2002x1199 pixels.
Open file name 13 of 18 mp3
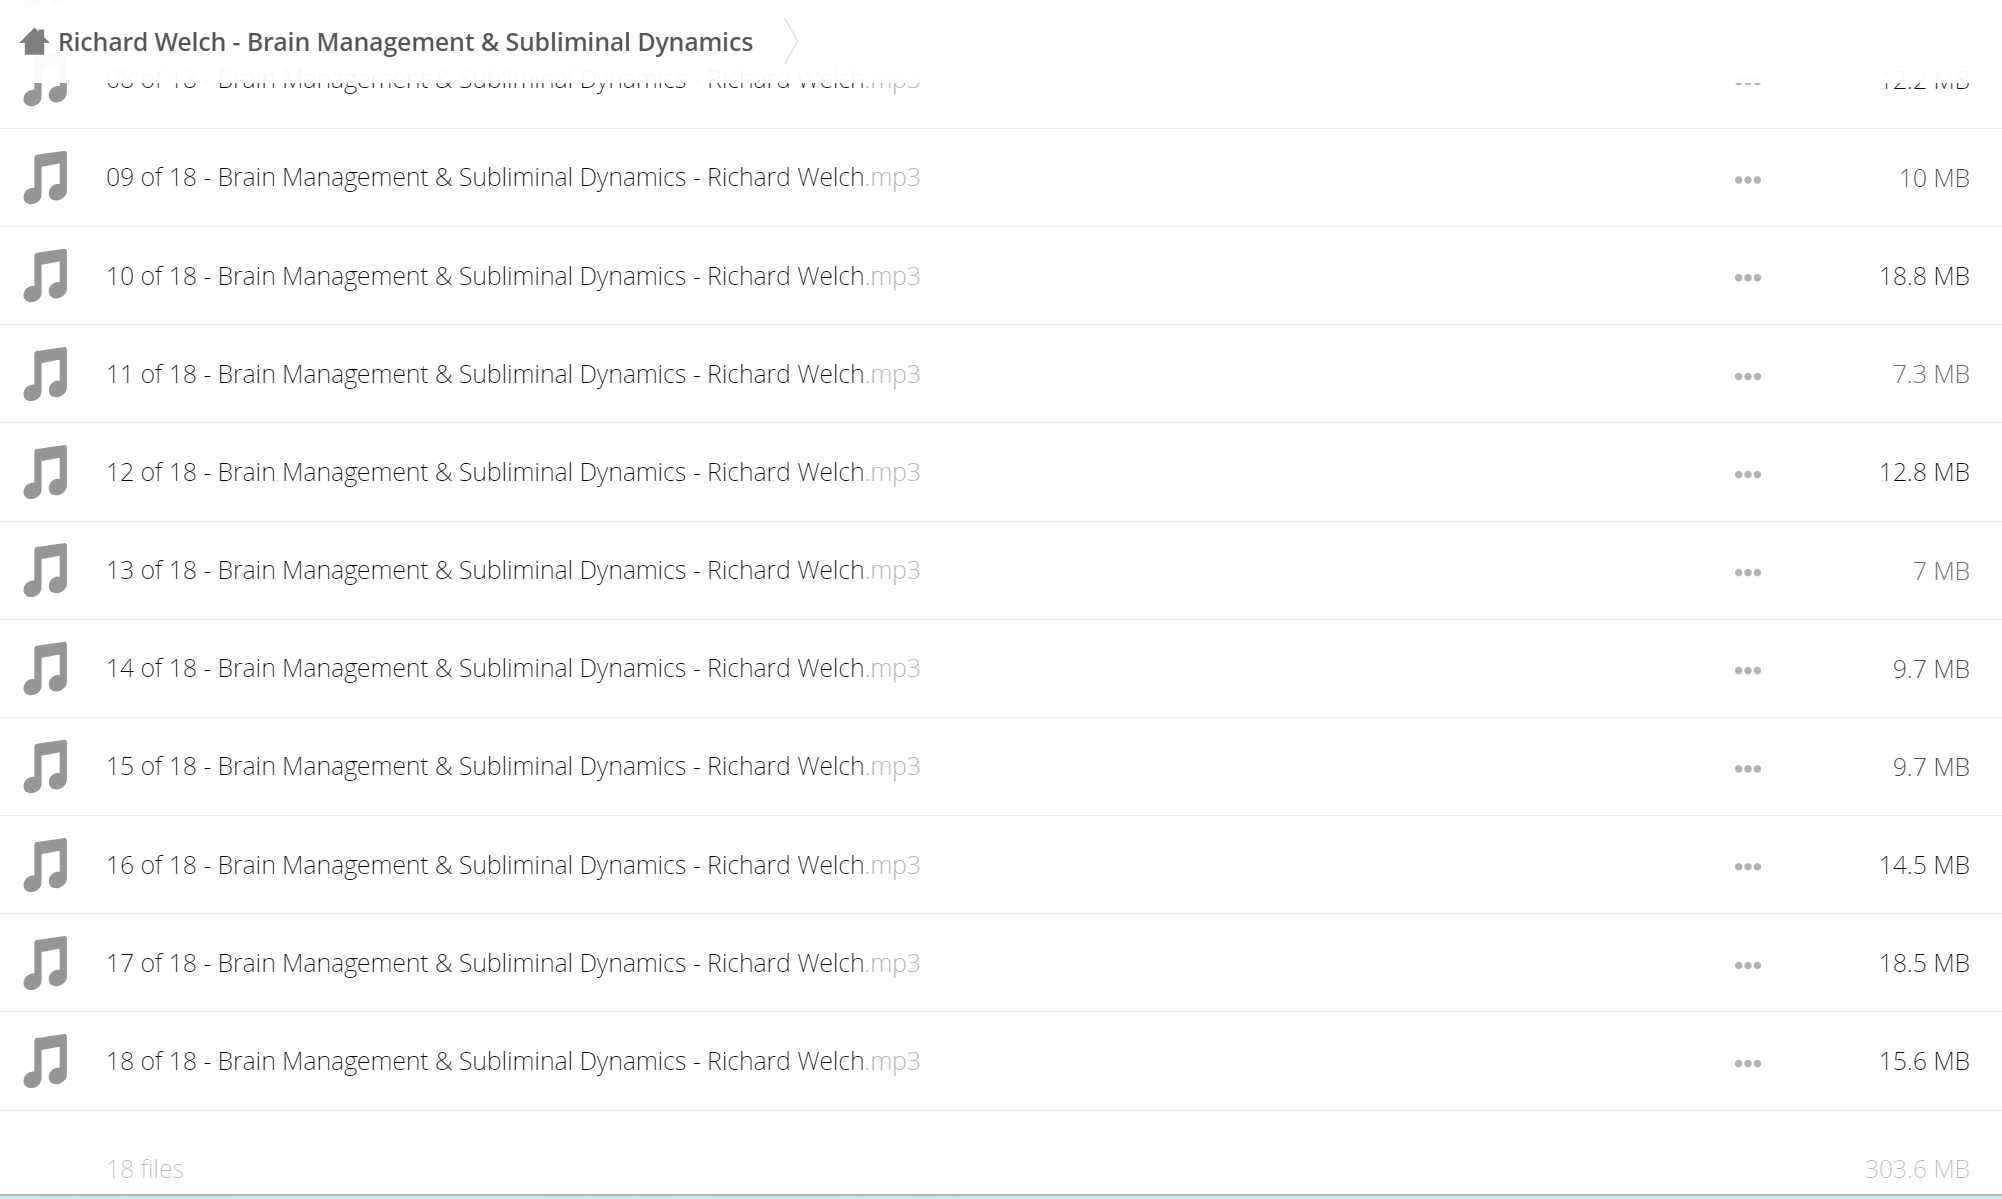[x=513, y=570]
